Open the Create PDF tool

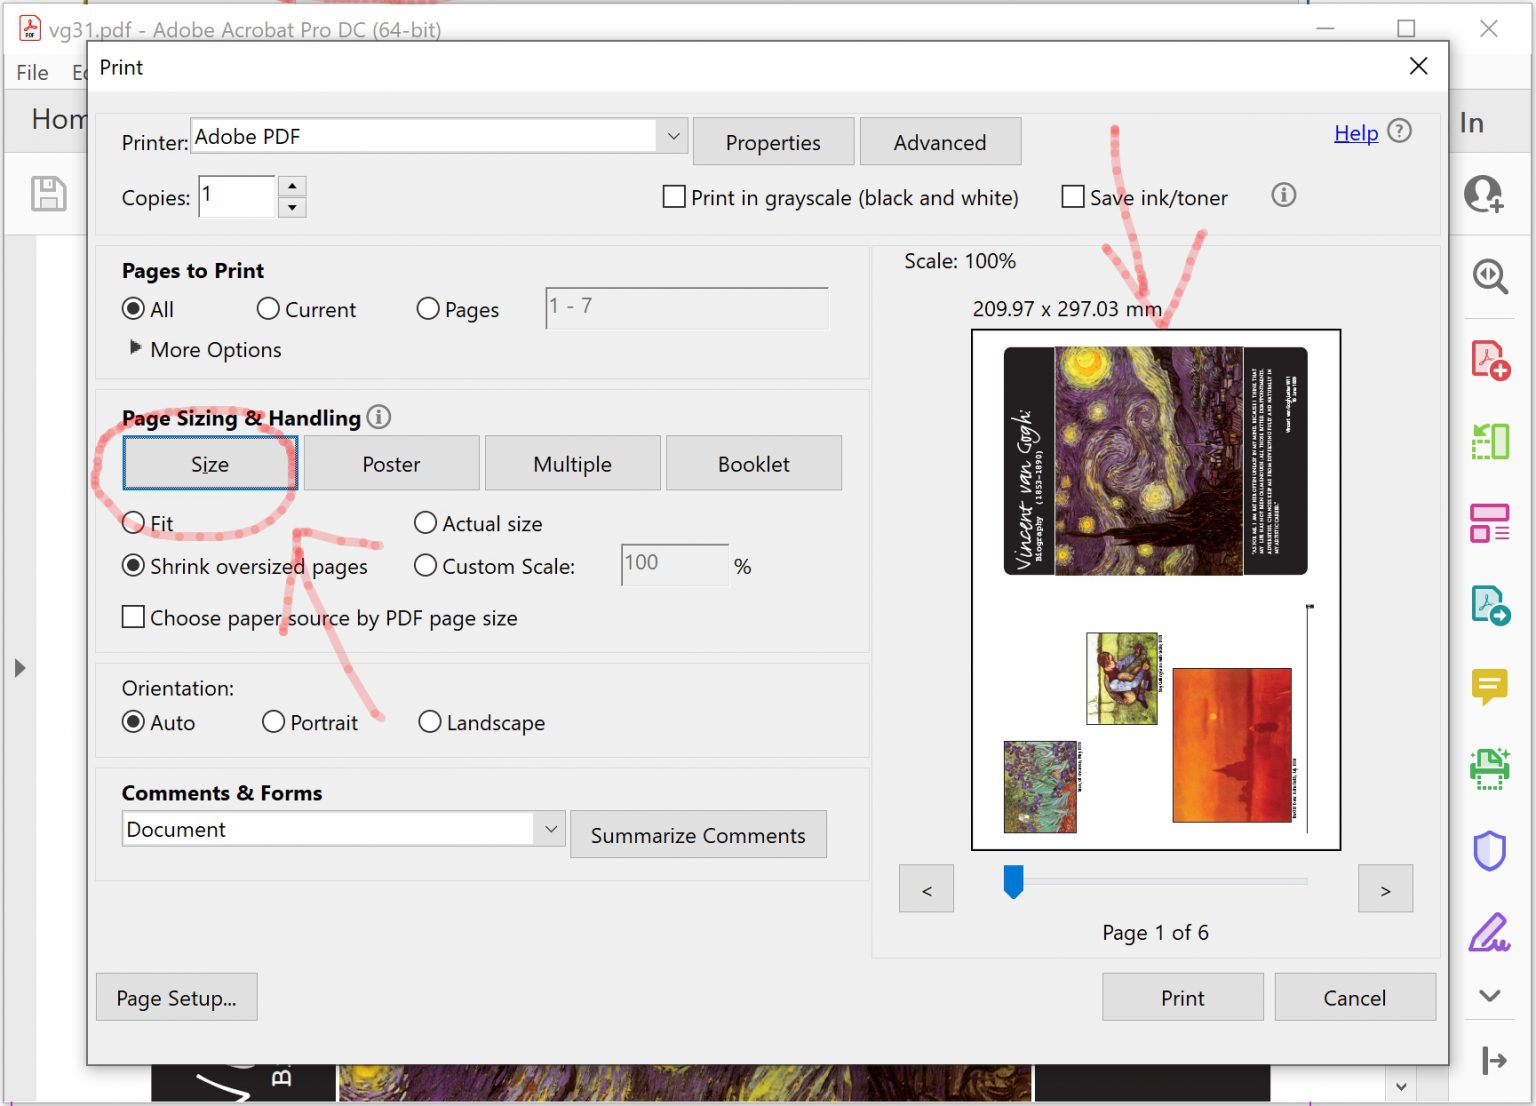pos(1489,359)
